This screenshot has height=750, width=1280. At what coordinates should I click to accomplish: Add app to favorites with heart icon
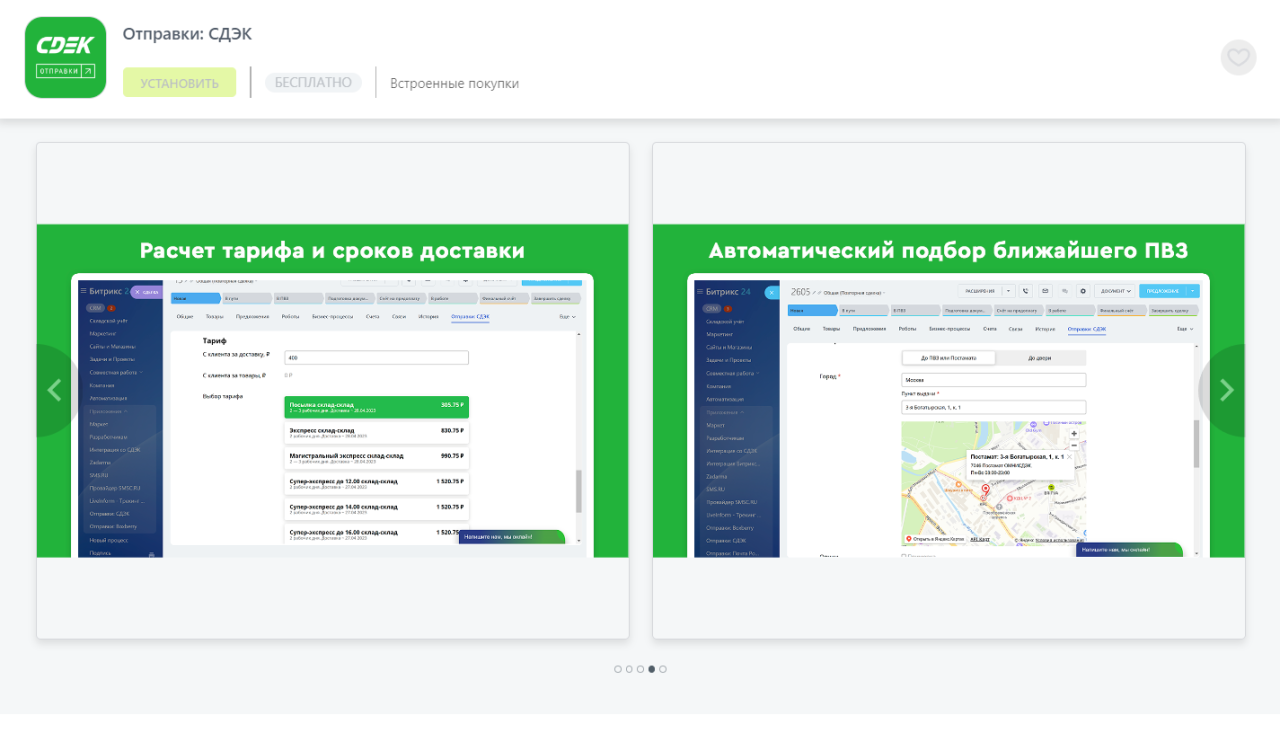coord(1238,57)
